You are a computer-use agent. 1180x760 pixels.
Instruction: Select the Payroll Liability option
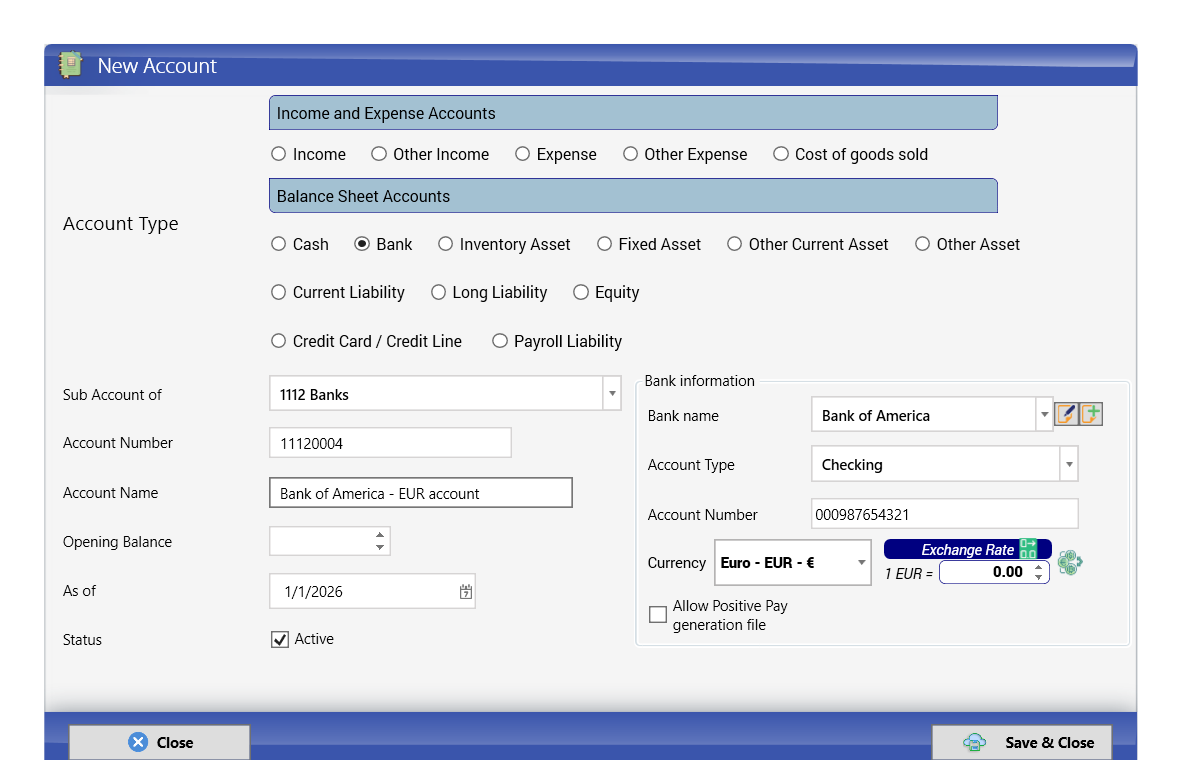[x=500, y=341]
